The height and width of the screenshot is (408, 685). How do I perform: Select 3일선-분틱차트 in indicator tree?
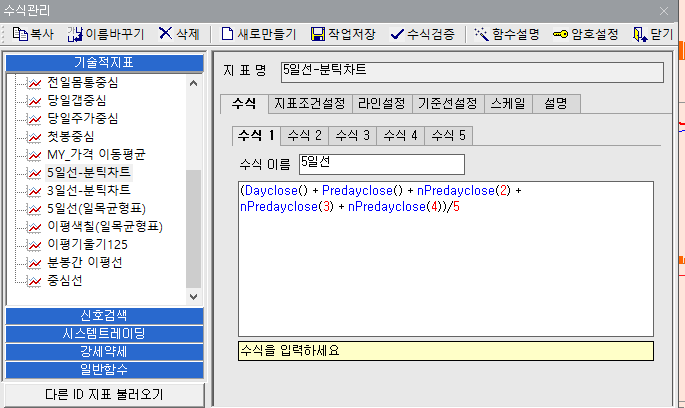(88, 190)
